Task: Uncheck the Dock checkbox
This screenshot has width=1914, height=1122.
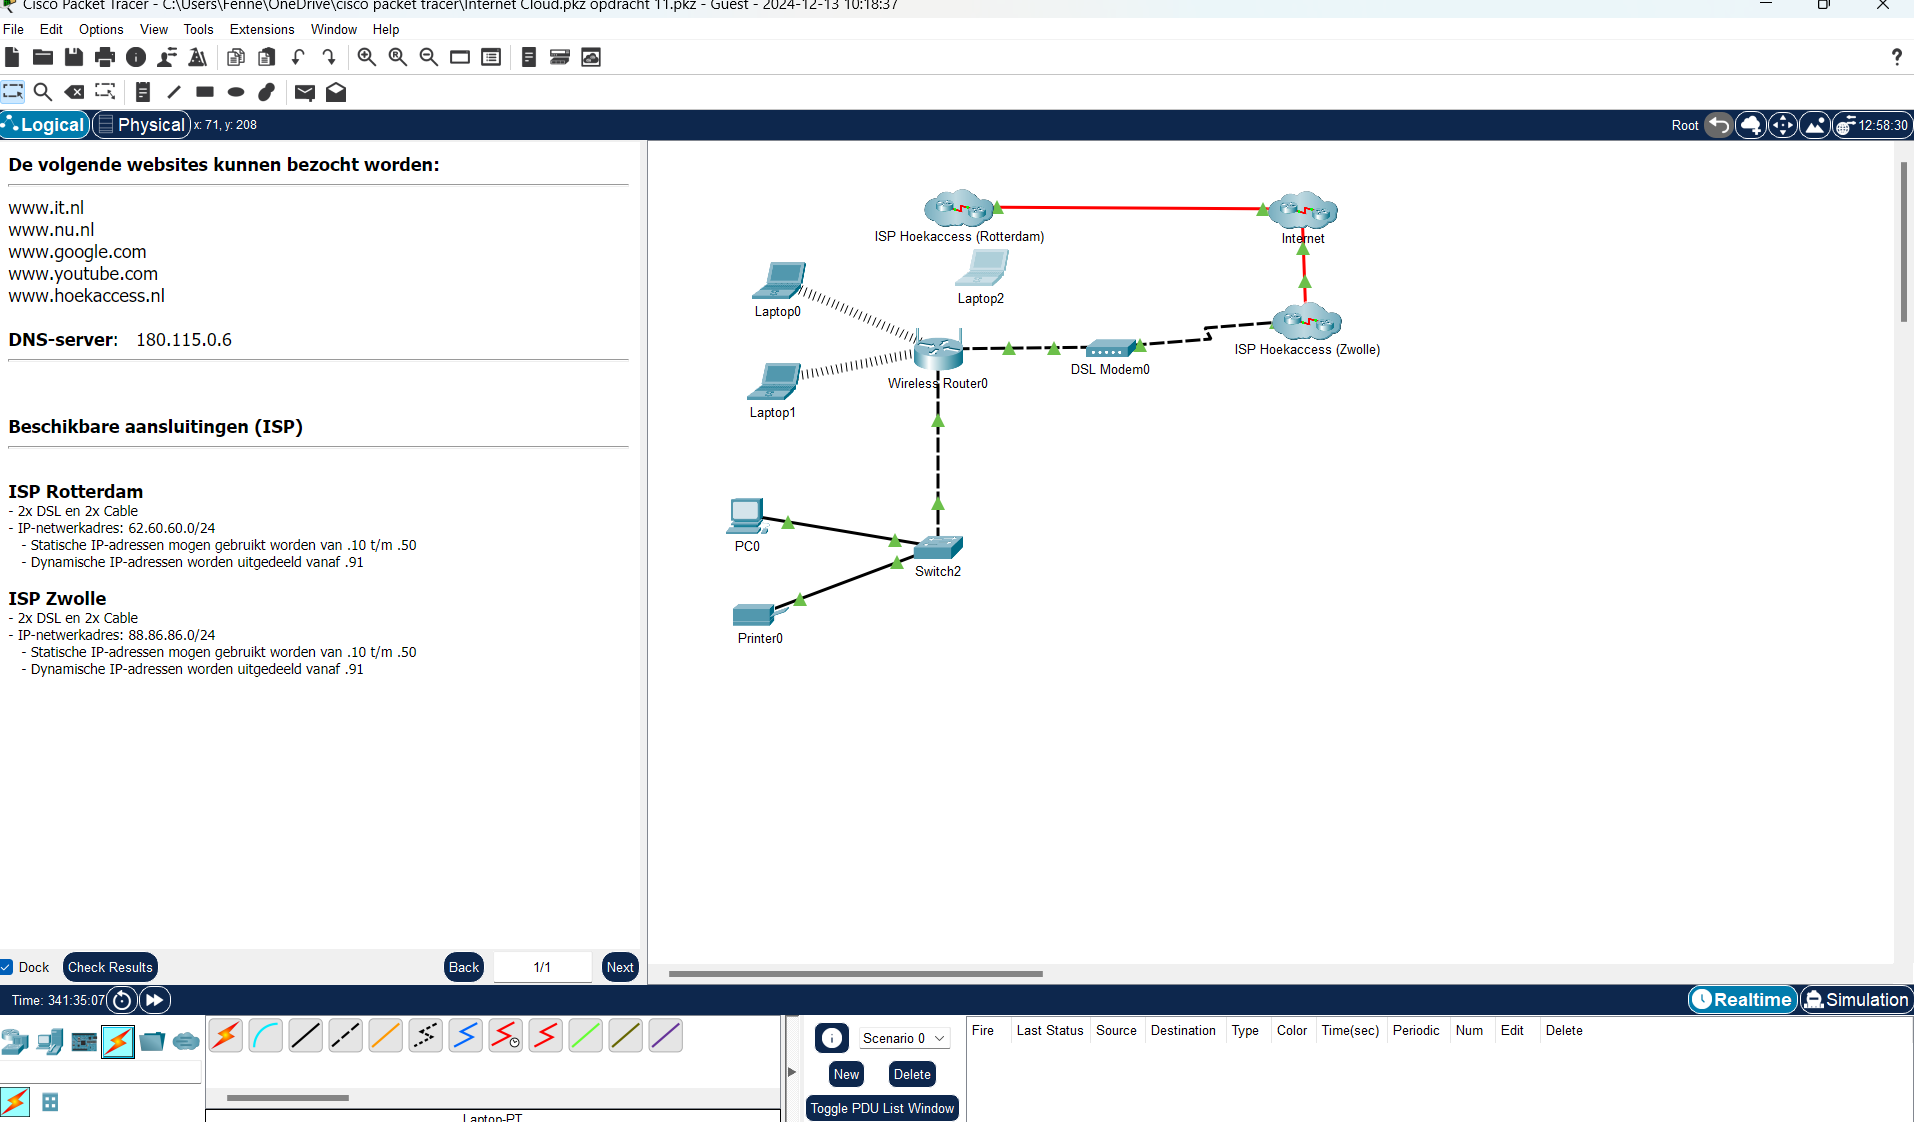Action: (7, 967)
